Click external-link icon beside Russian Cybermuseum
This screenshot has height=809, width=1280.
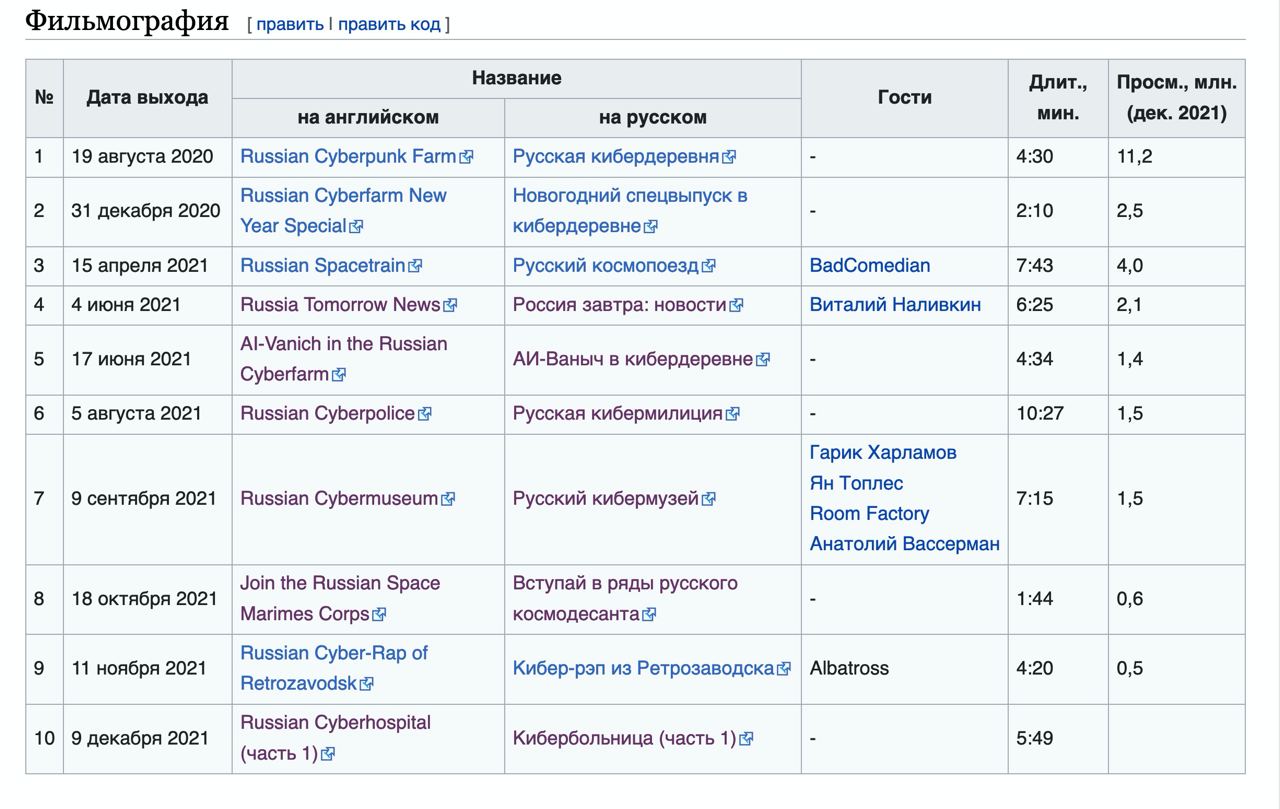pos(448,499)
